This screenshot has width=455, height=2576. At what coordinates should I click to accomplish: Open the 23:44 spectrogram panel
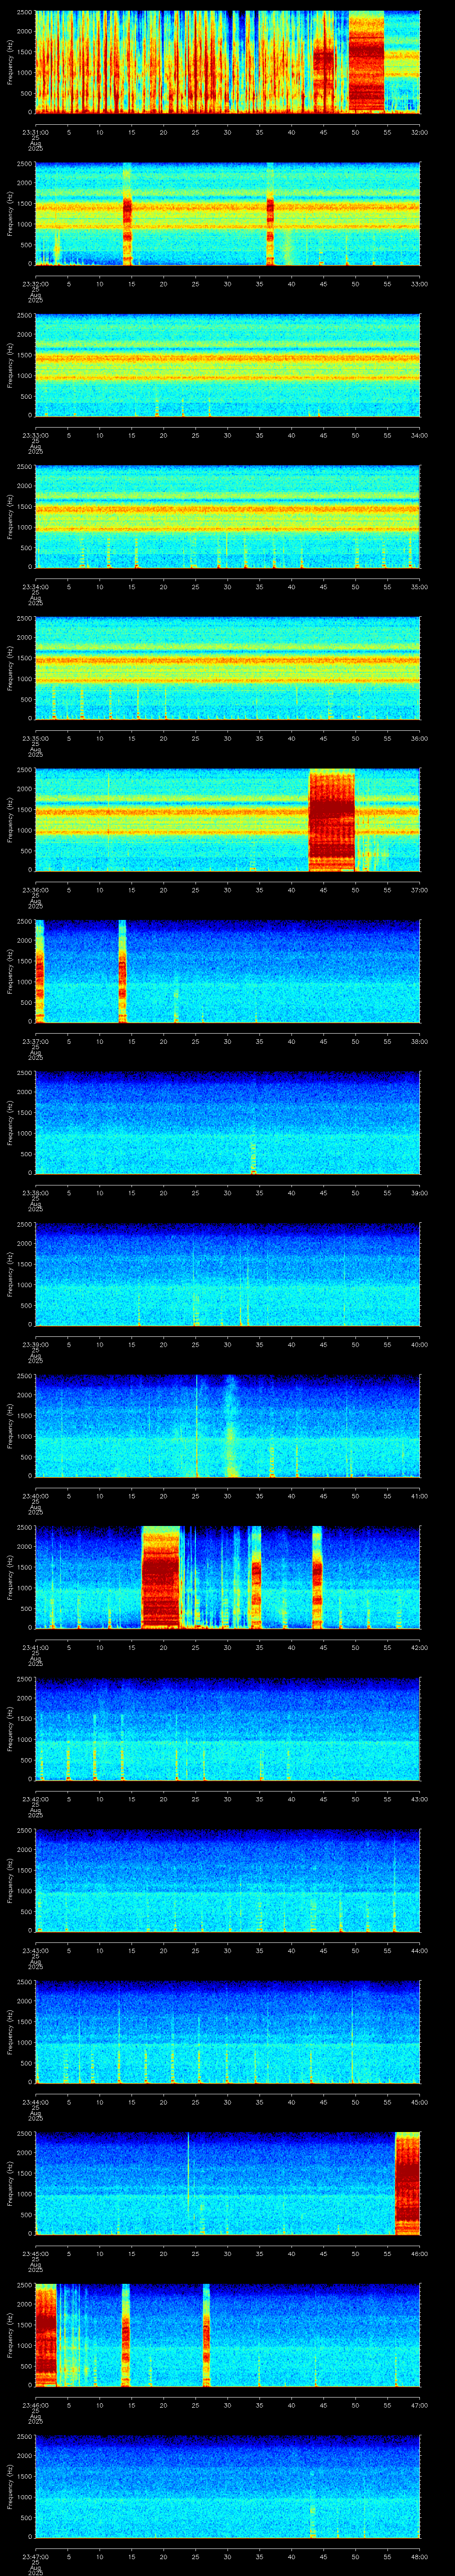227,2032
